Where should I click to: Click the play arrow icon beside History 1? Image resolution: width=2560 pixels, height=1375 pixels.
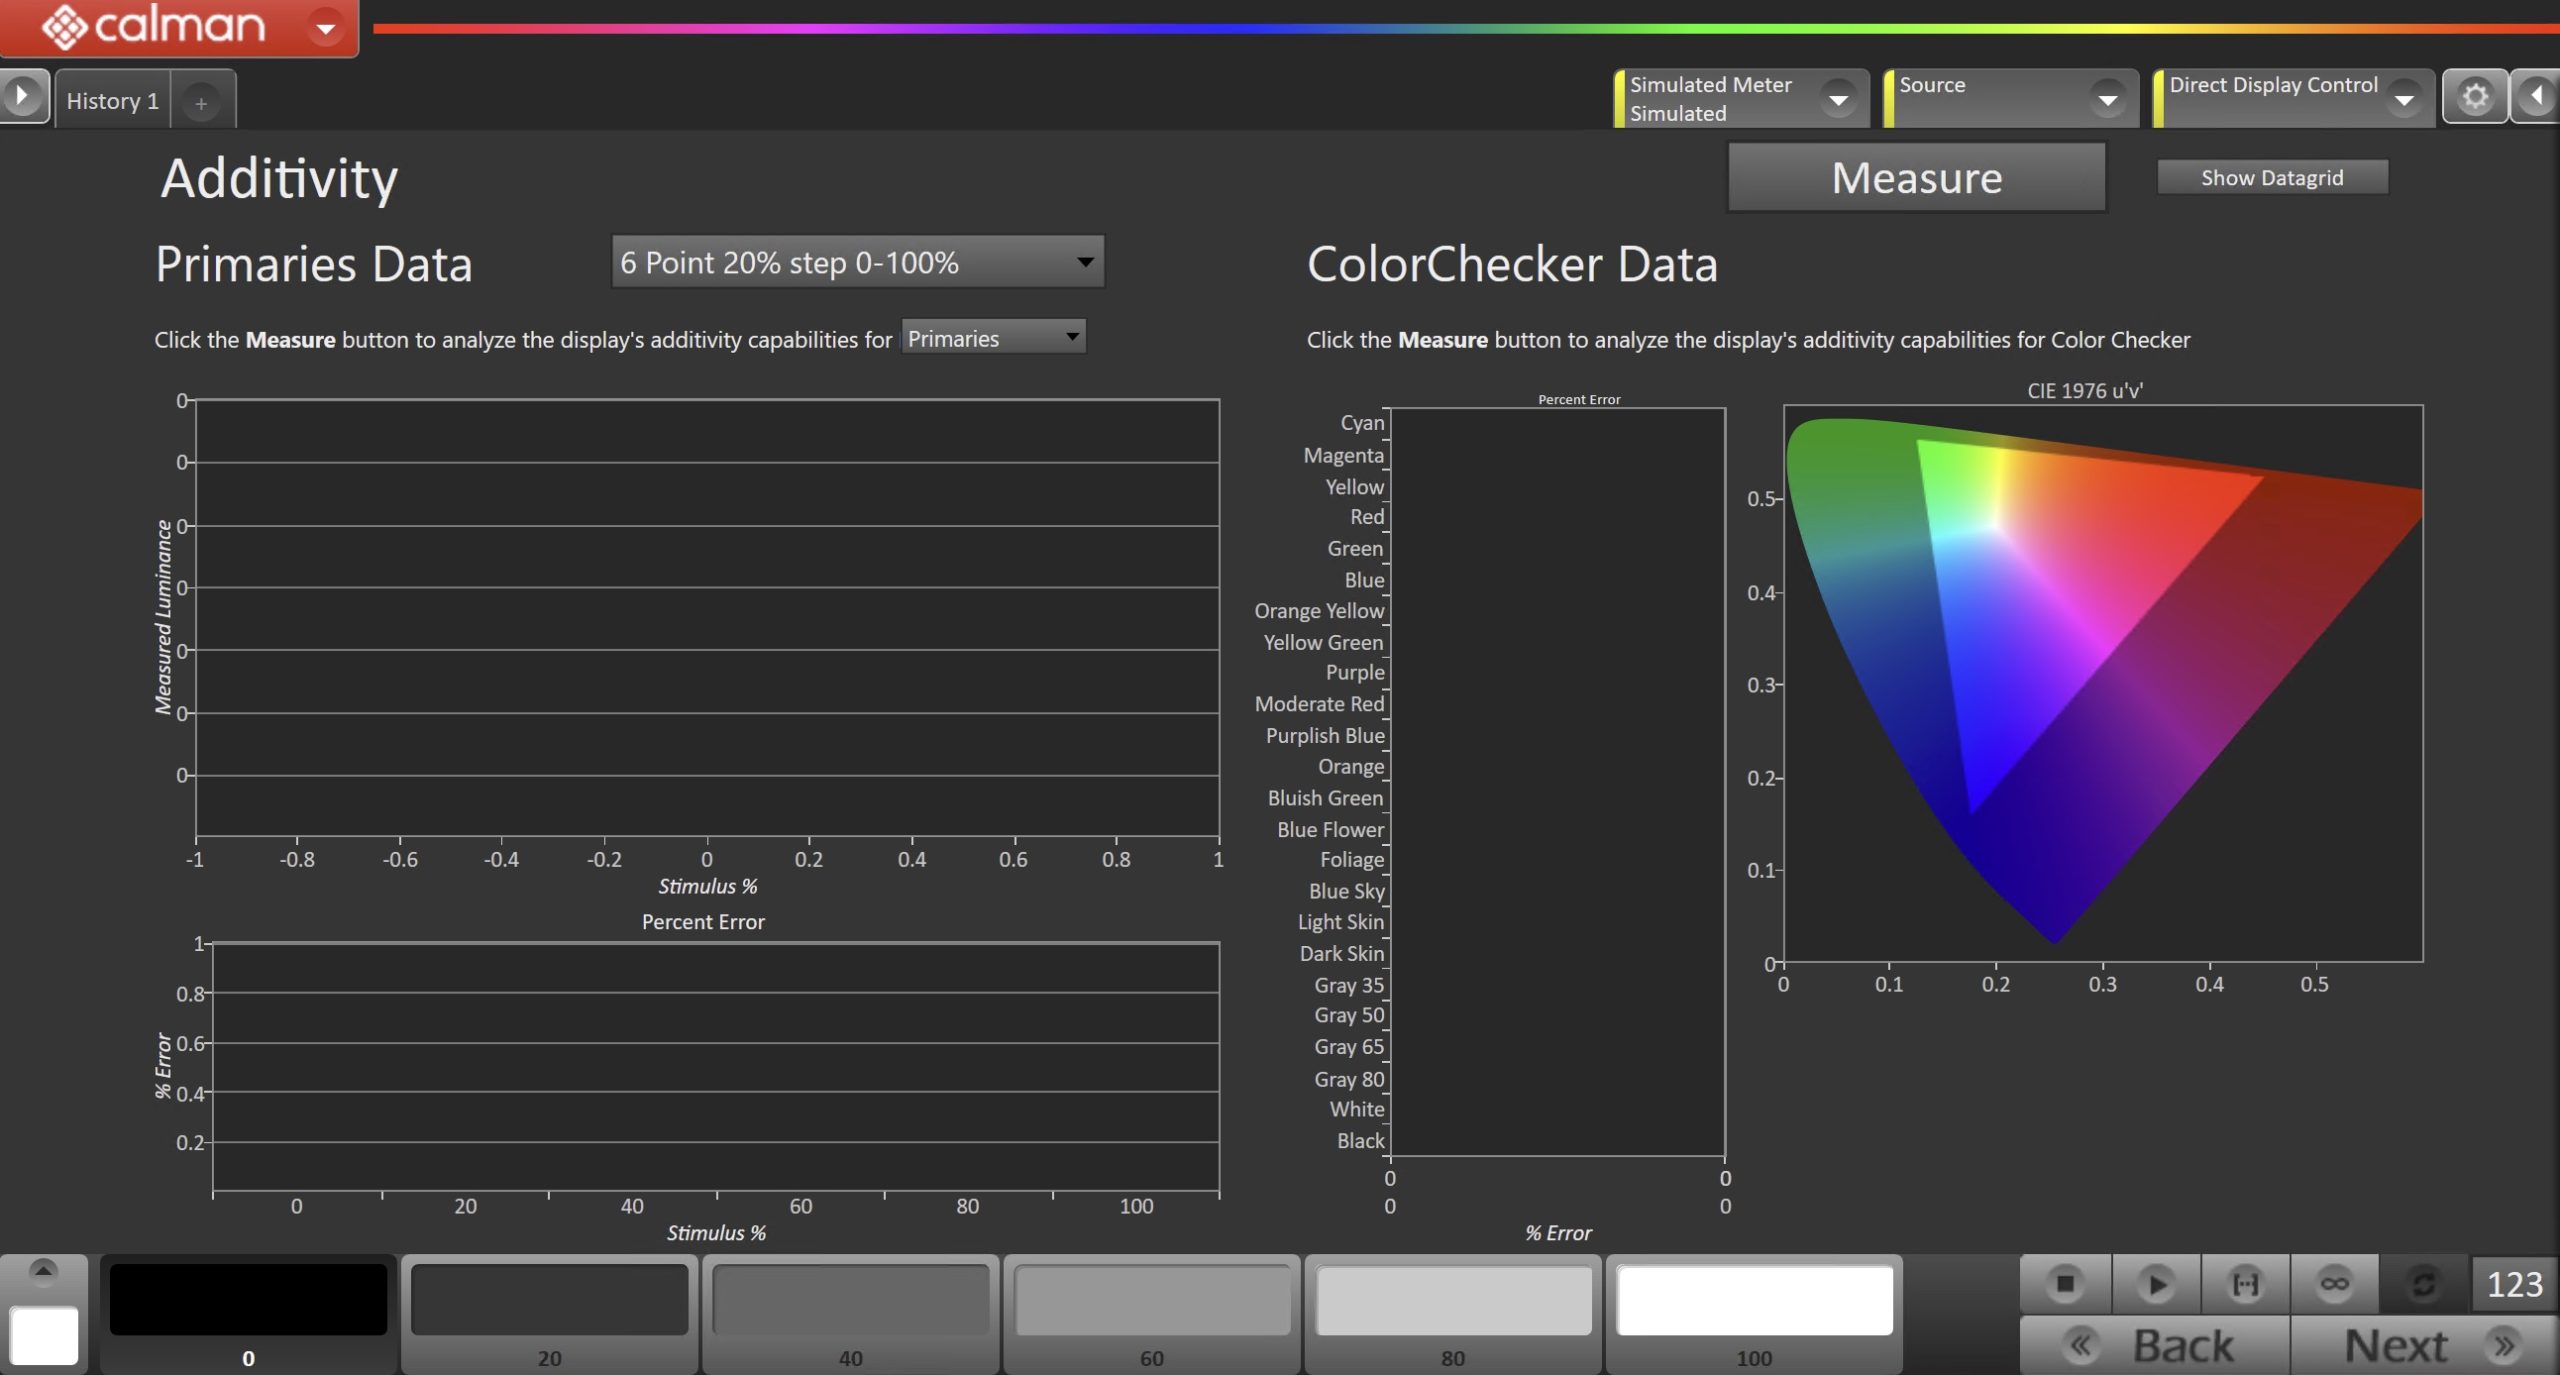(x=22, y=97)
